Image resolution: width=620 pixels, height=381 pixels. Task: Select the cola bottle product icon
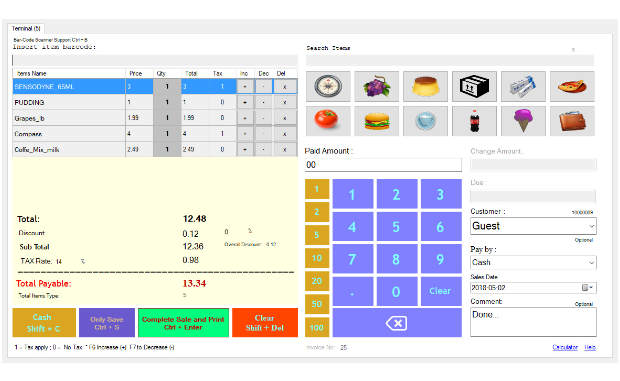(x=474, y=121)
